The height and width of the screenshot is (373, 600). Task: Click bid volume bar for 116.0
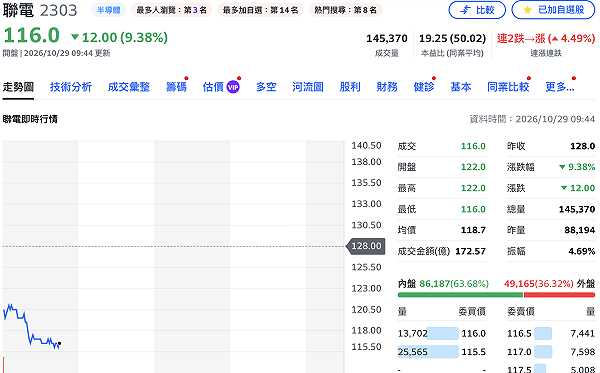pyautogui.click(x=443, y=334)
